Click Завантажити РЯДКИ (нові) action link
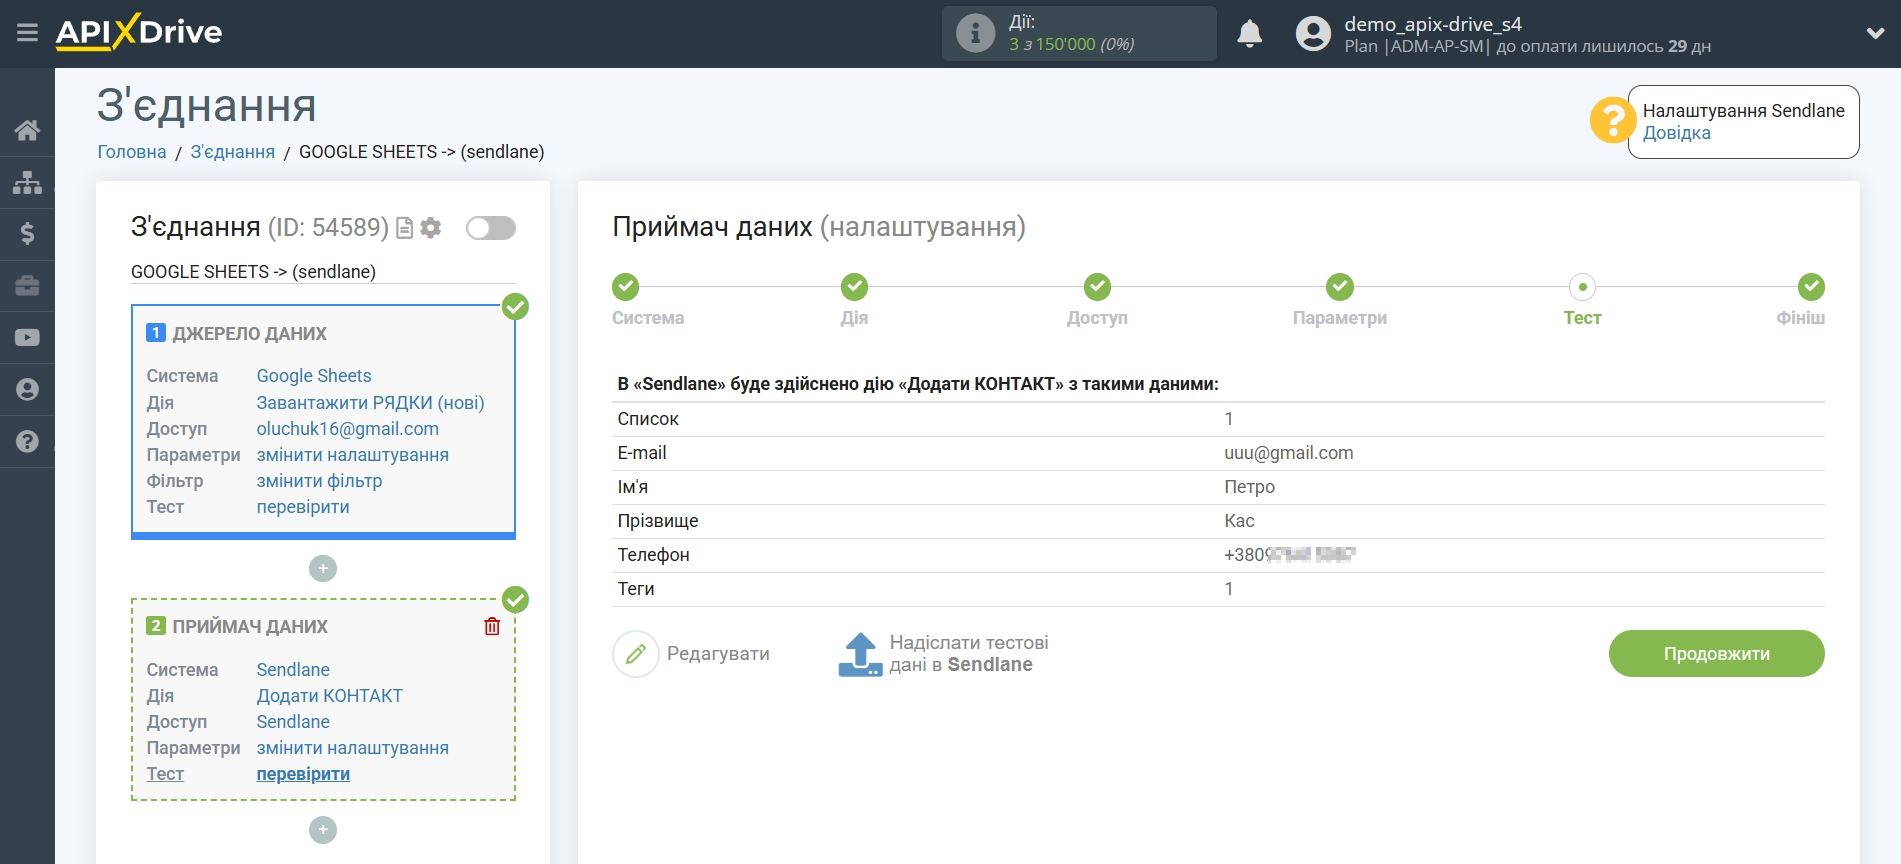The image size is (1901, 864). coord(370,403)
